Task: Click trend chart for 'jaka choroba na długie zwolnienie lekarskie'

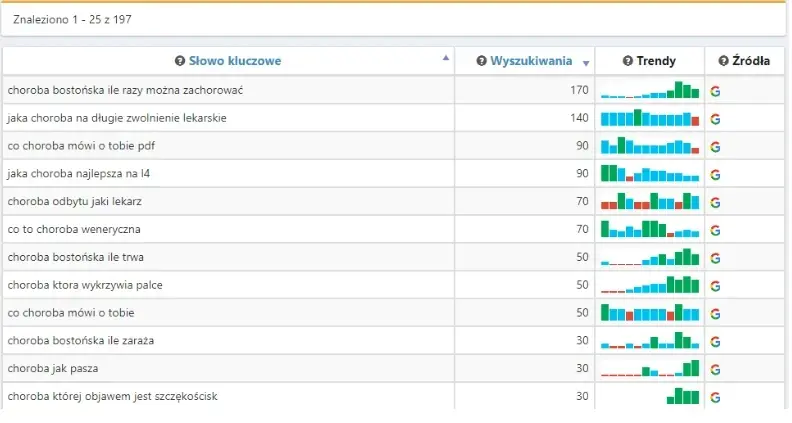Action: click(650, 117)
